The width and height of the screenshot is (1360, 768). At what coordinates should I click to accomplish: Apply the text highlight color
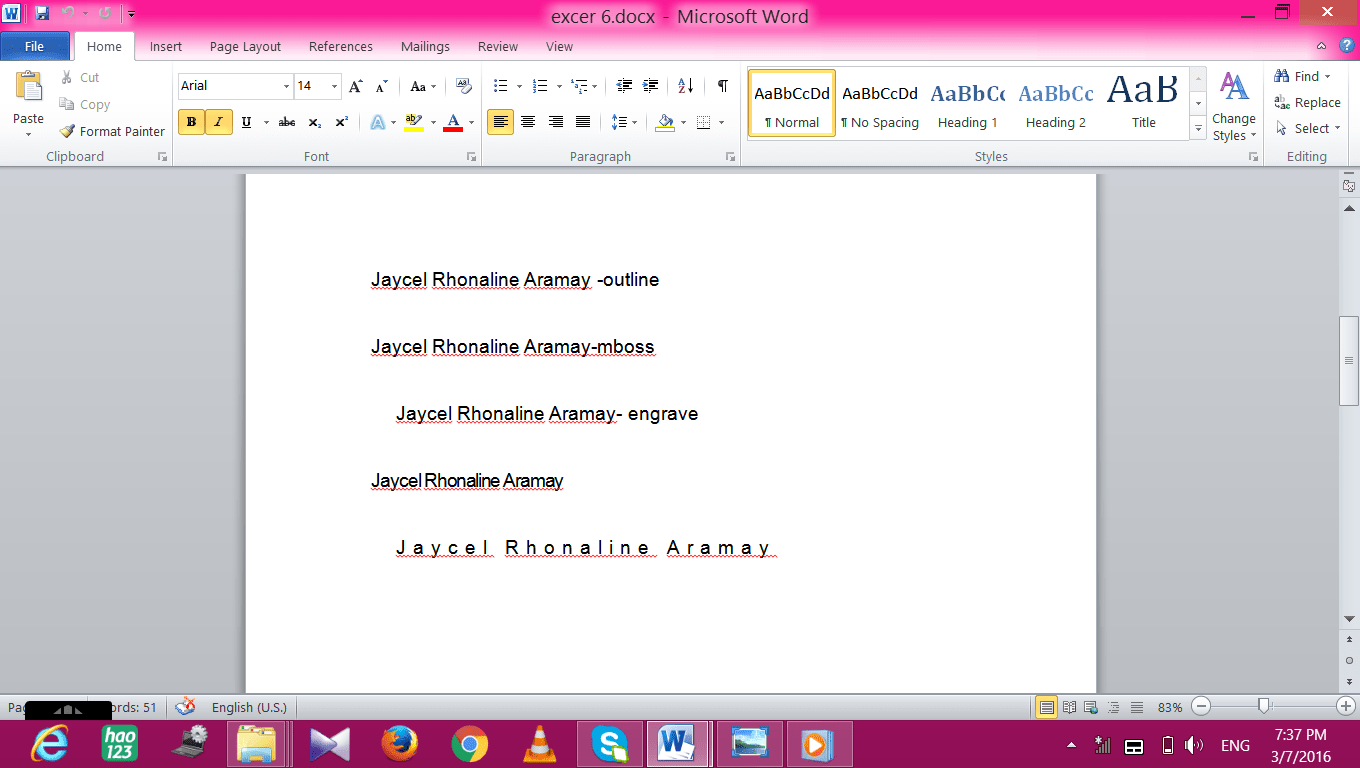tap(415, 122)
